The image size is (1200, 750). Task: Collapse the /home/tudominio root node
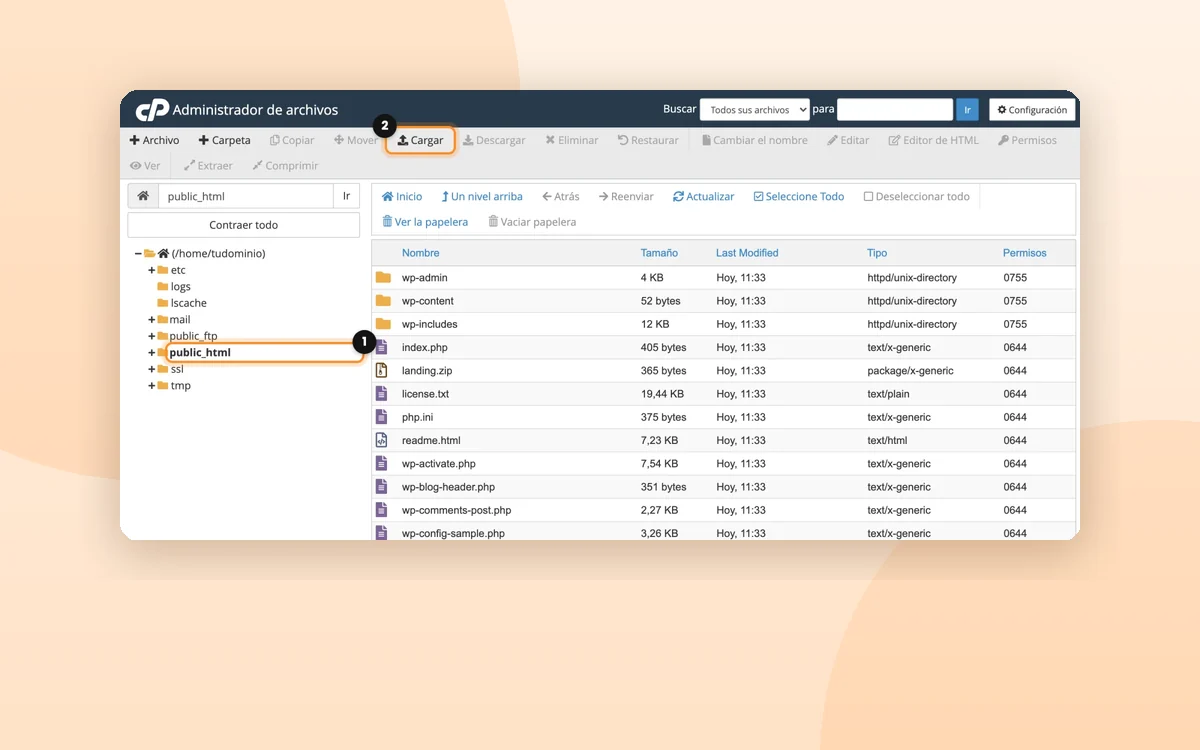138,254
